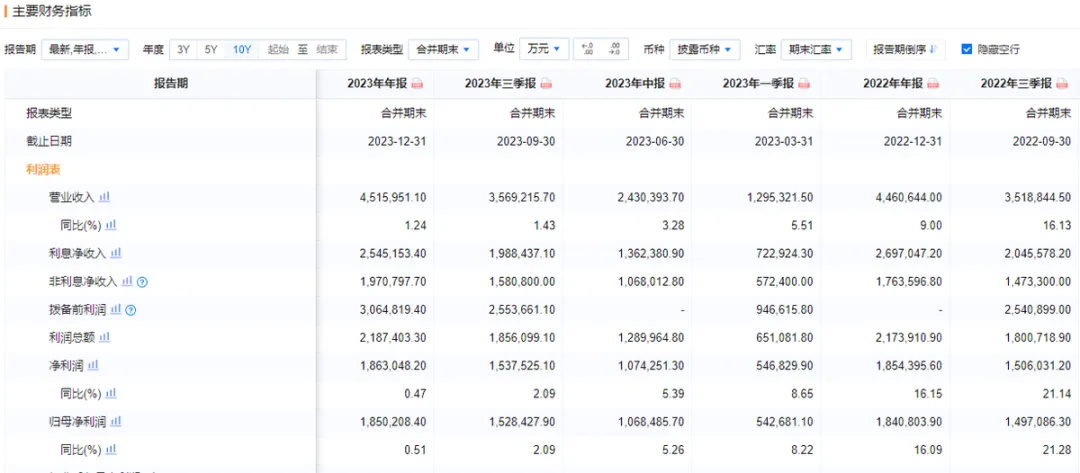Open the PDF icon for 2023年三季报
The image size is (1080, 473).
[x=546, y=84]
